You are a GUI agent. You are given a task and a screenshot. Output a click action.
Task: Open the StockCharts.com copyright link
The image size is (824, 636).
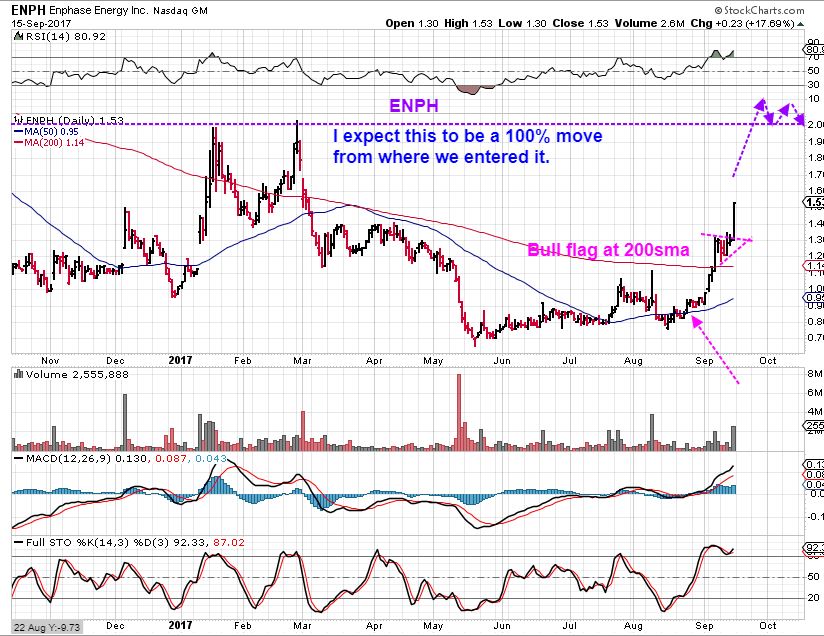click(759, 10)
